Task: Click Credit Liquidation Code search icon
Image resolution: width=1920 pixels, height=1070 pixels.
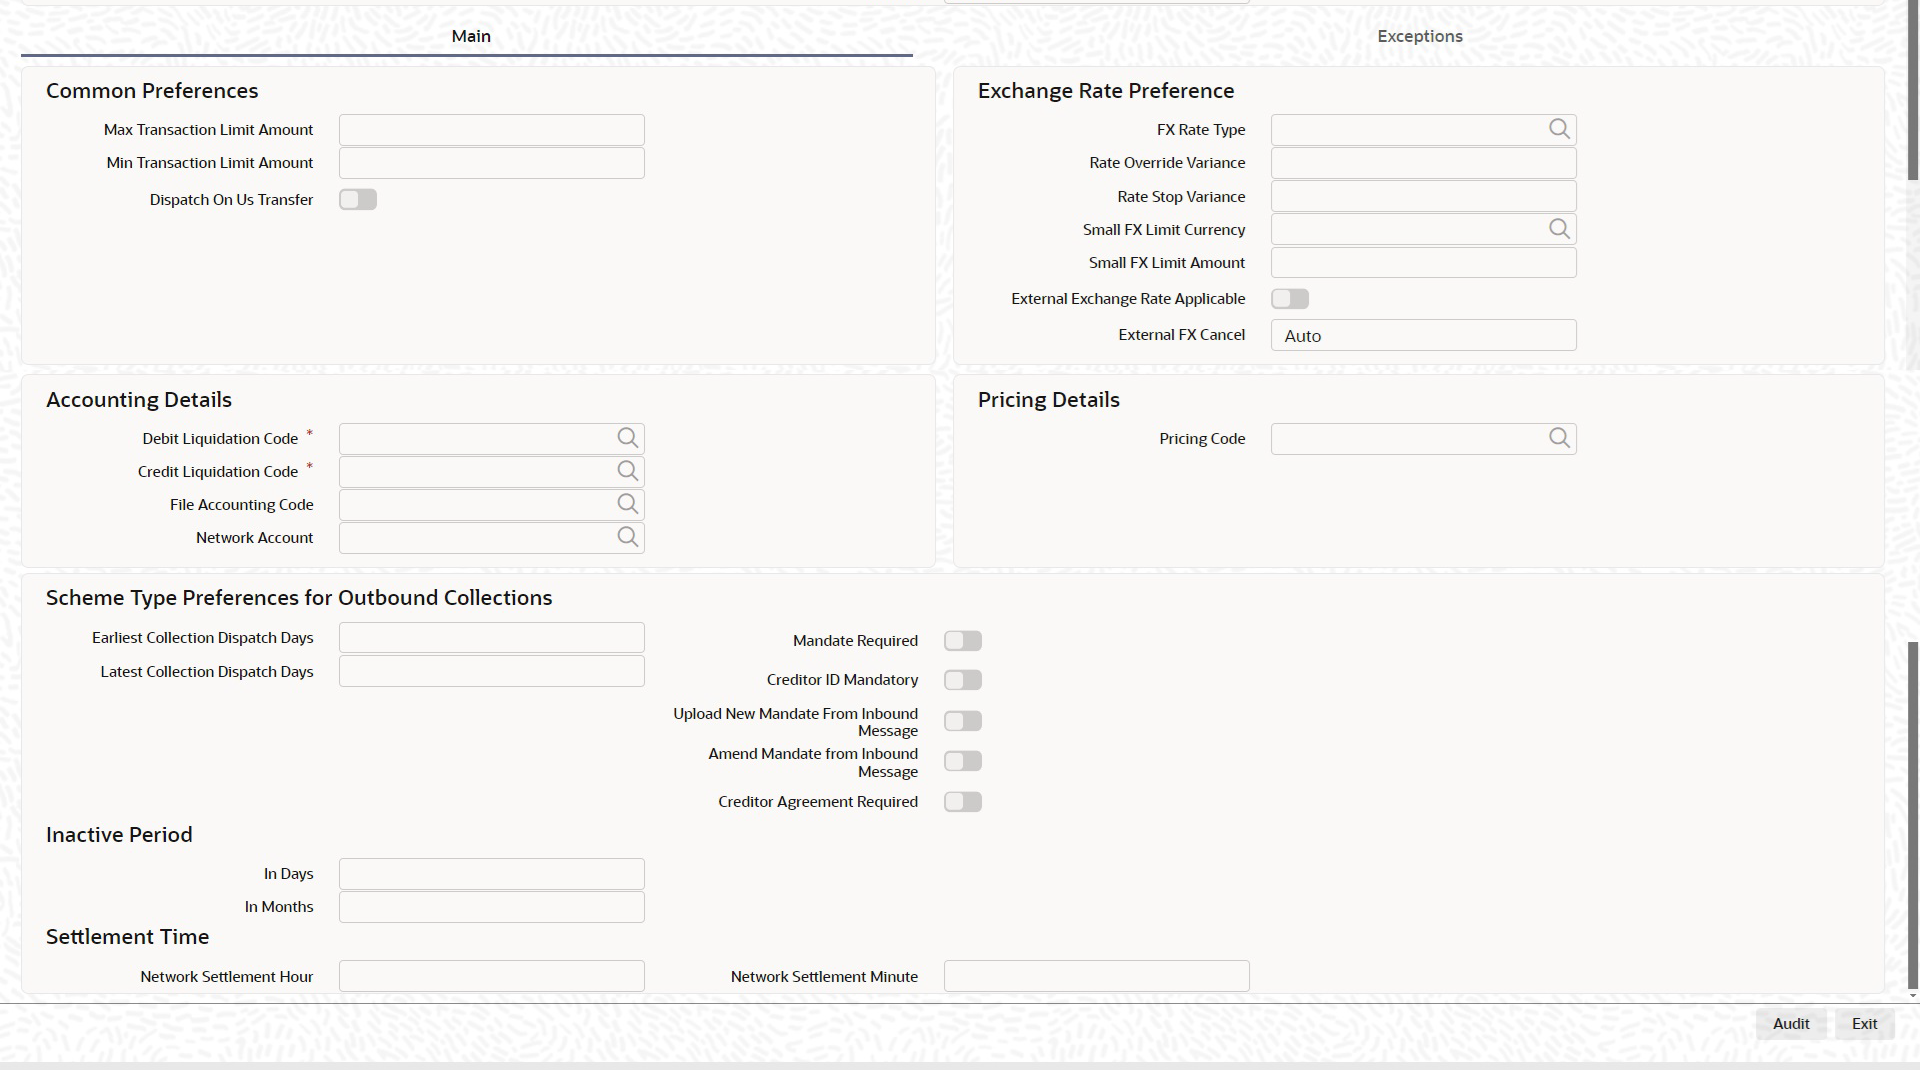Action: tap(627, 471)
